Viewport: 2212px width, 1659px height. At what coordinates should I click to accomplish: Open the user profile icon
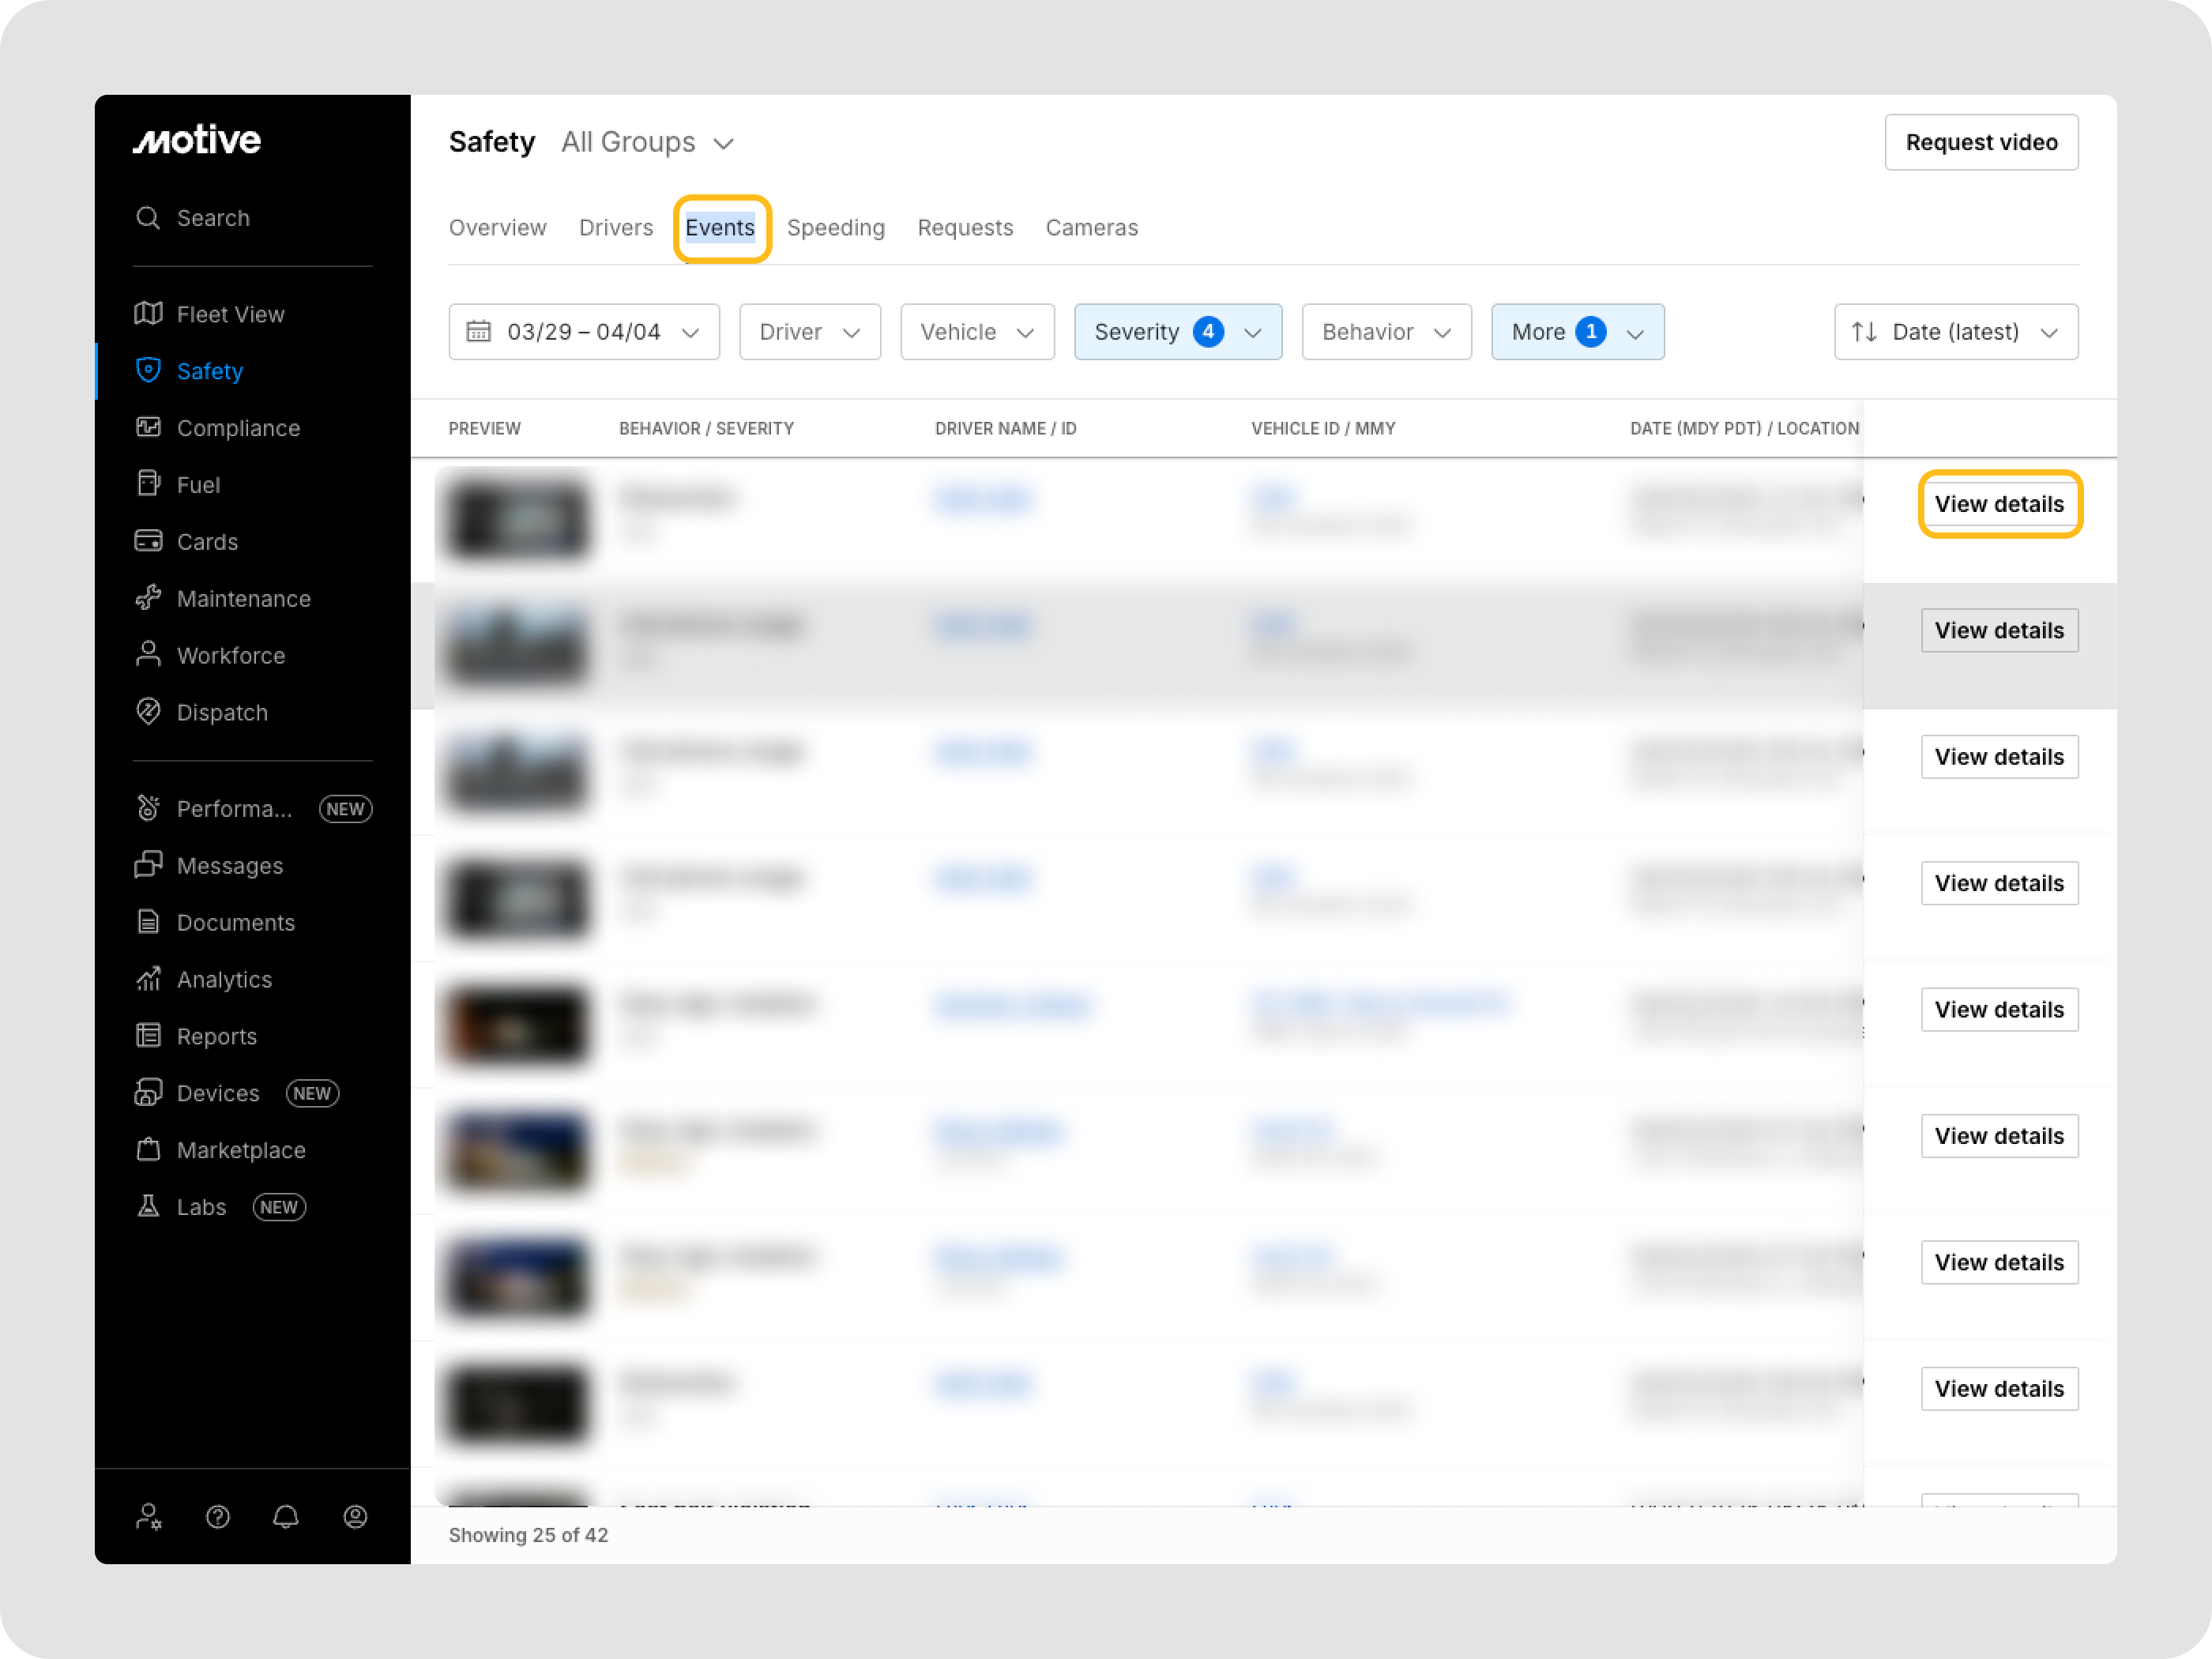[x=355, y=1517]
